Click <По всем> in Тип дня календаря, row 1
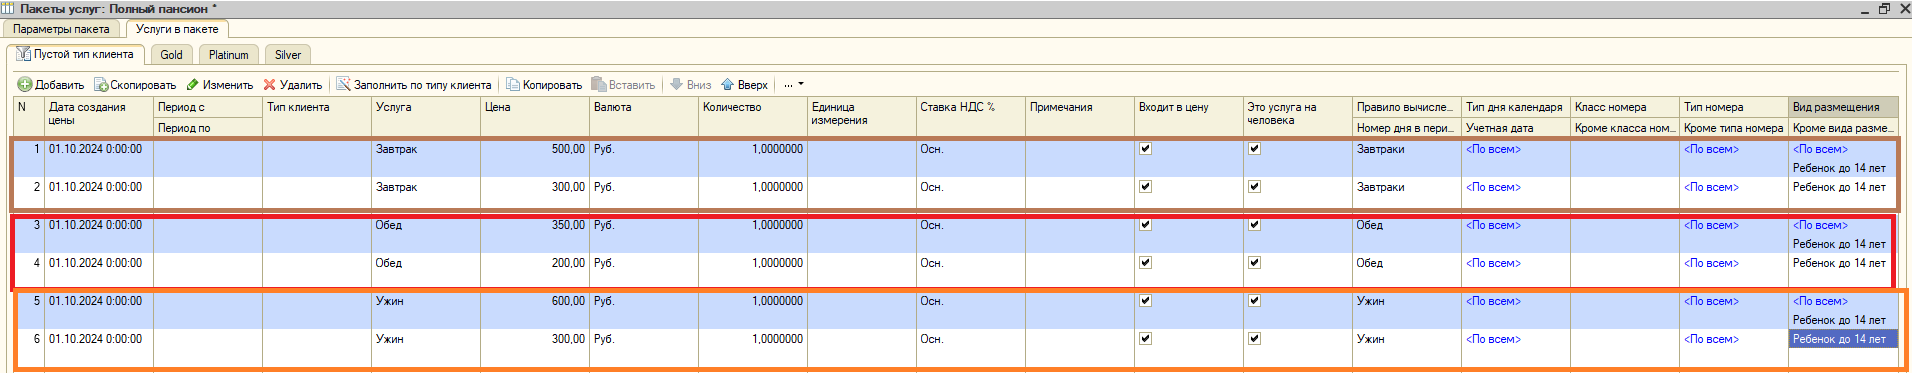1912x373 pixels. point(1493,149)
